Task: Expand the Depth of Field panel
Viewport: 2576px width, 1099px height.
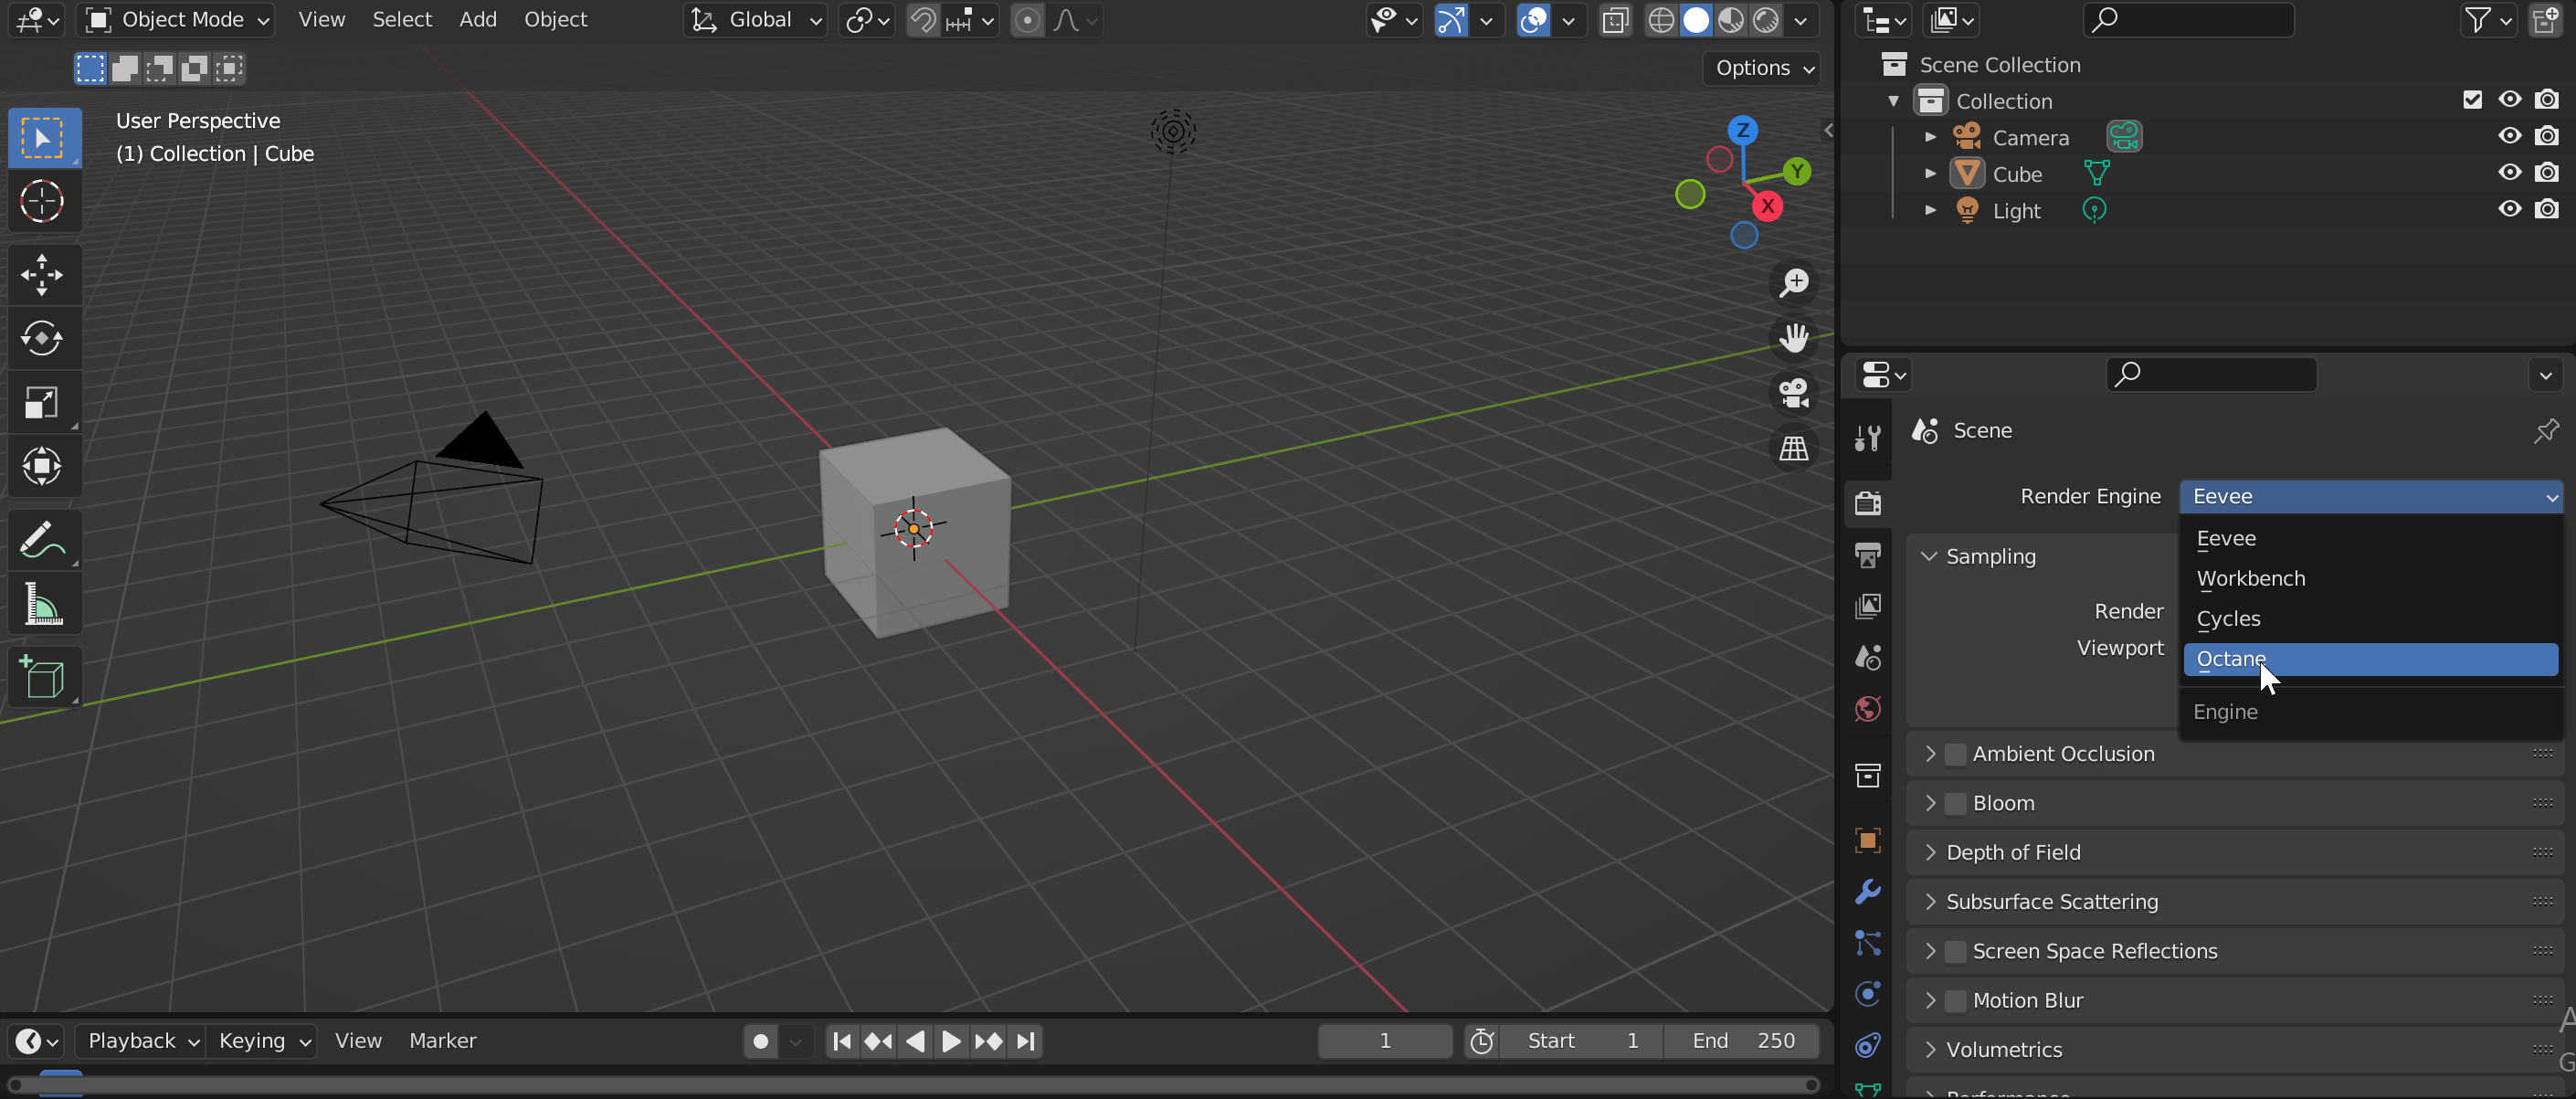Action: tap(1930, 853)
